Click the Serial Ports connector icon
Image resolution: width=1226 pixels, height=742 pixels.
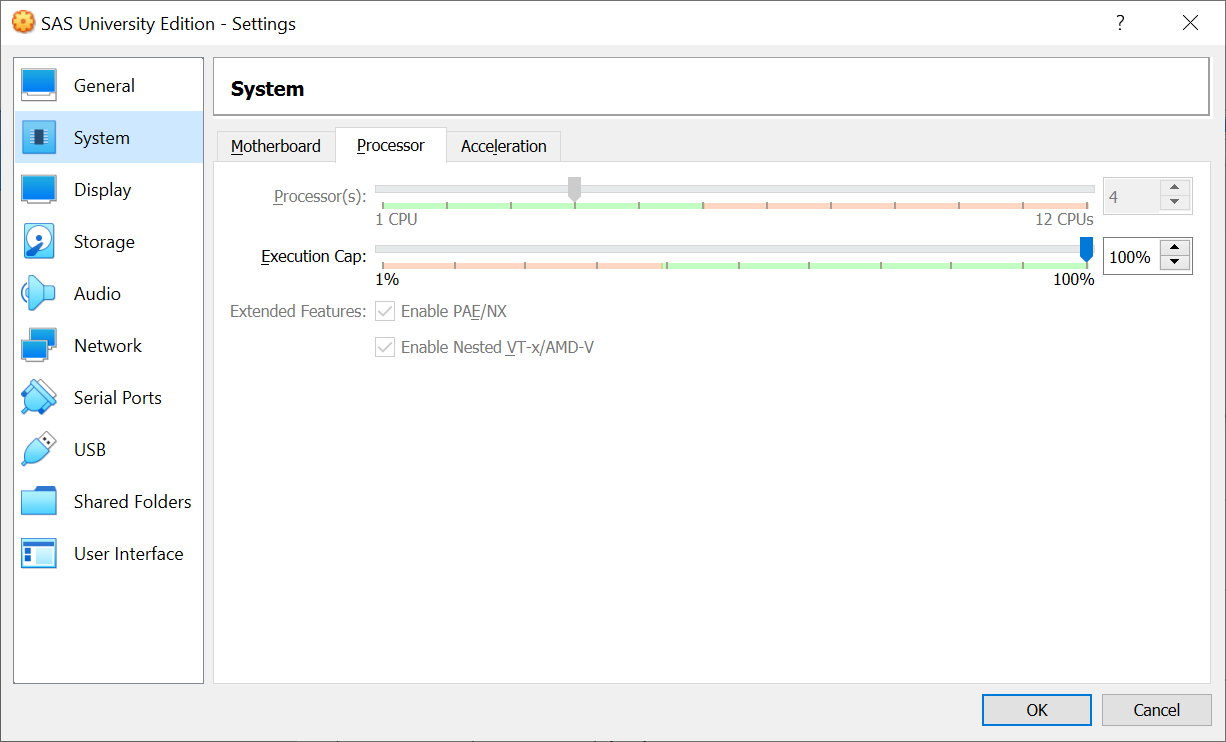coord(39,398)
